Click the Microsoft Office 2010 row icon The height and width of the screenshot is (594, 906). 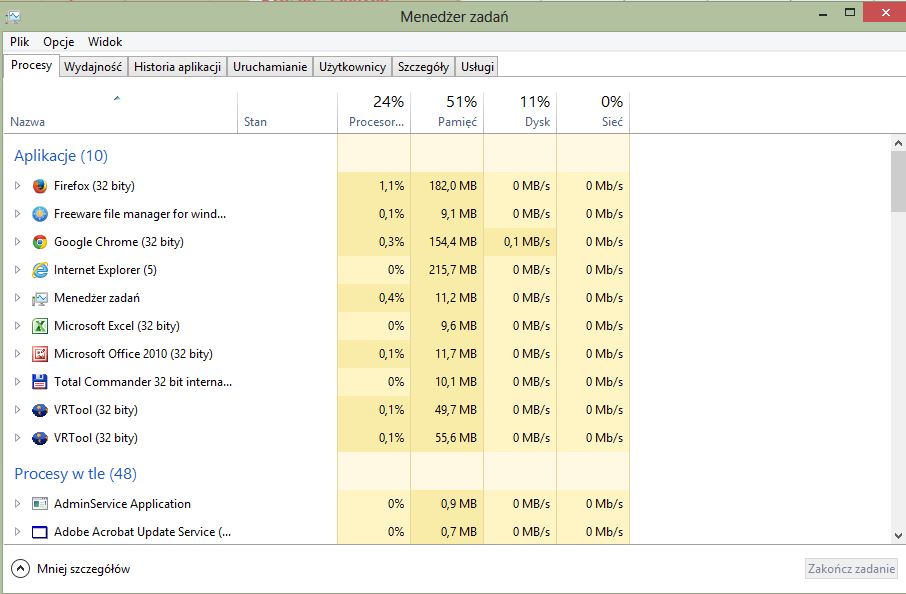39,354
